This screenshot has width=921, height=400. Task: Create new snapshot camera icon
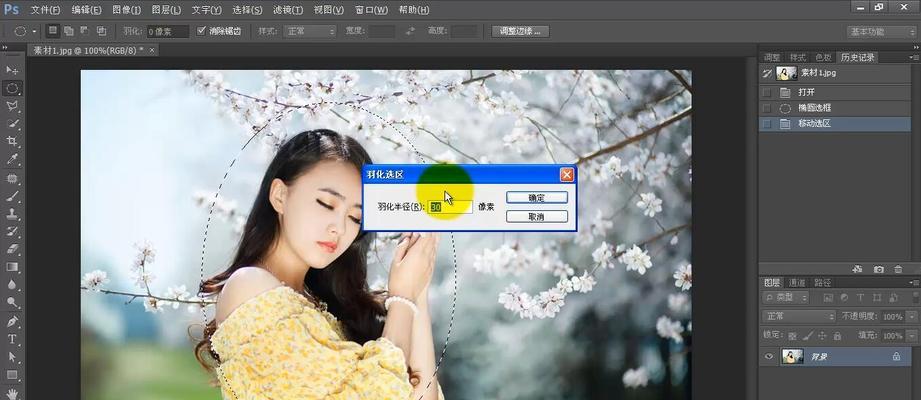click(x=879, y=269)
